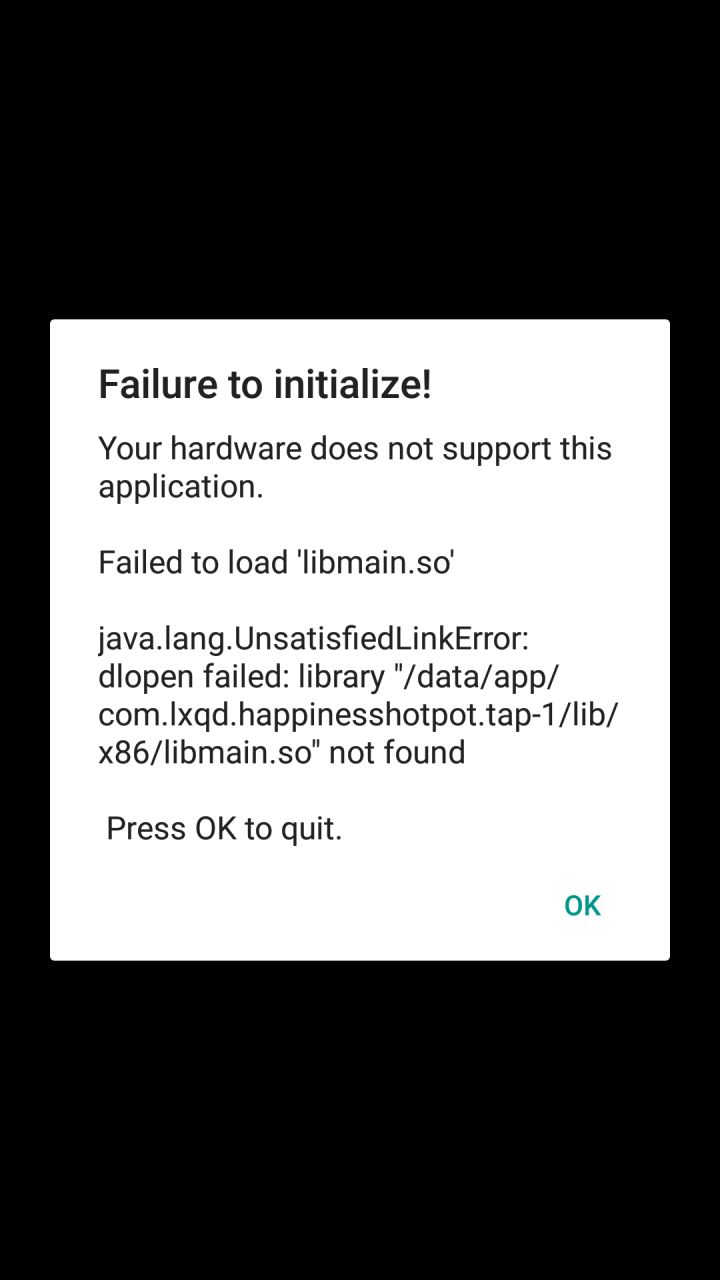Select the word 'application.' in the message
This screenshot has height=1280, width=720.
coord(181,487)
